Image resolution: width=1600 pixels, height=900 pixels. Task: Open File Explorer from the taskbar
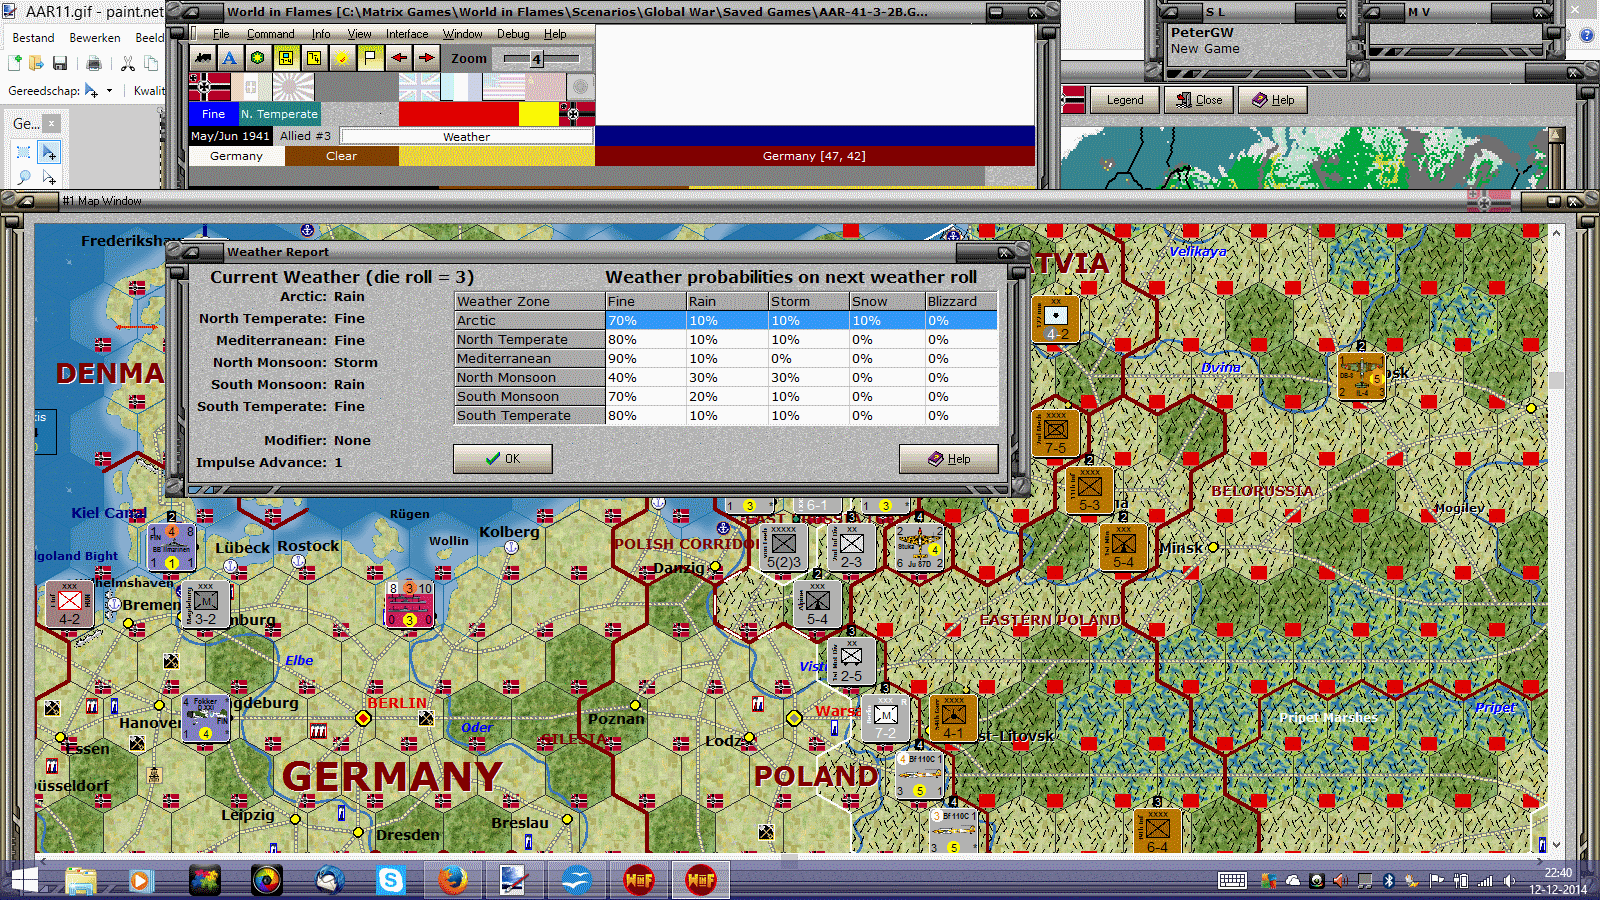(x=81, y=881)
